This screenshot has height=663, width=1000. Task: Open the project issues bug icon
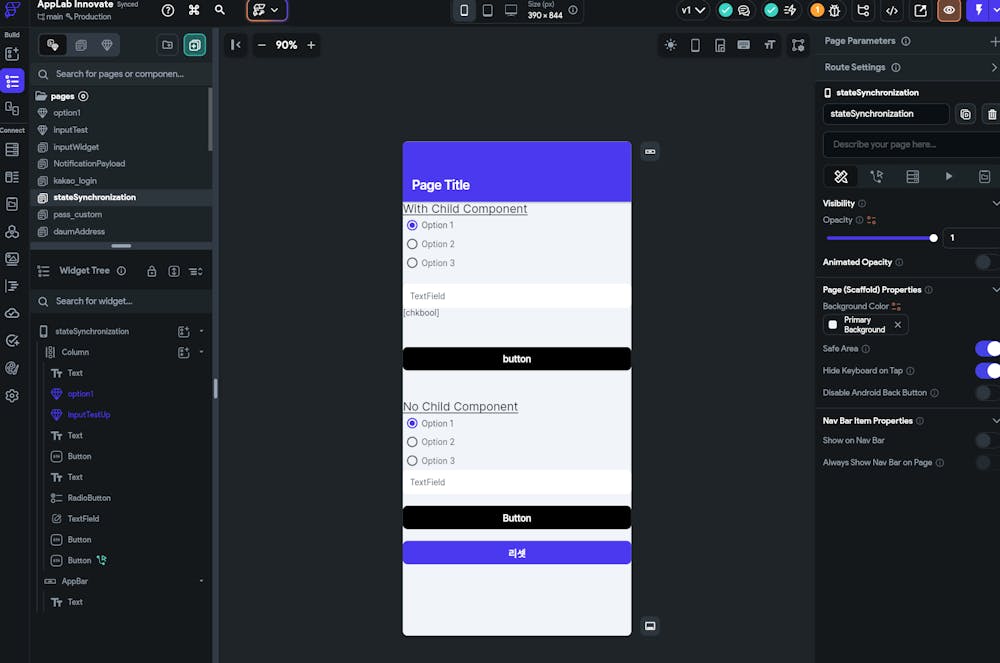pyautogui.click(x=834, y=10)
